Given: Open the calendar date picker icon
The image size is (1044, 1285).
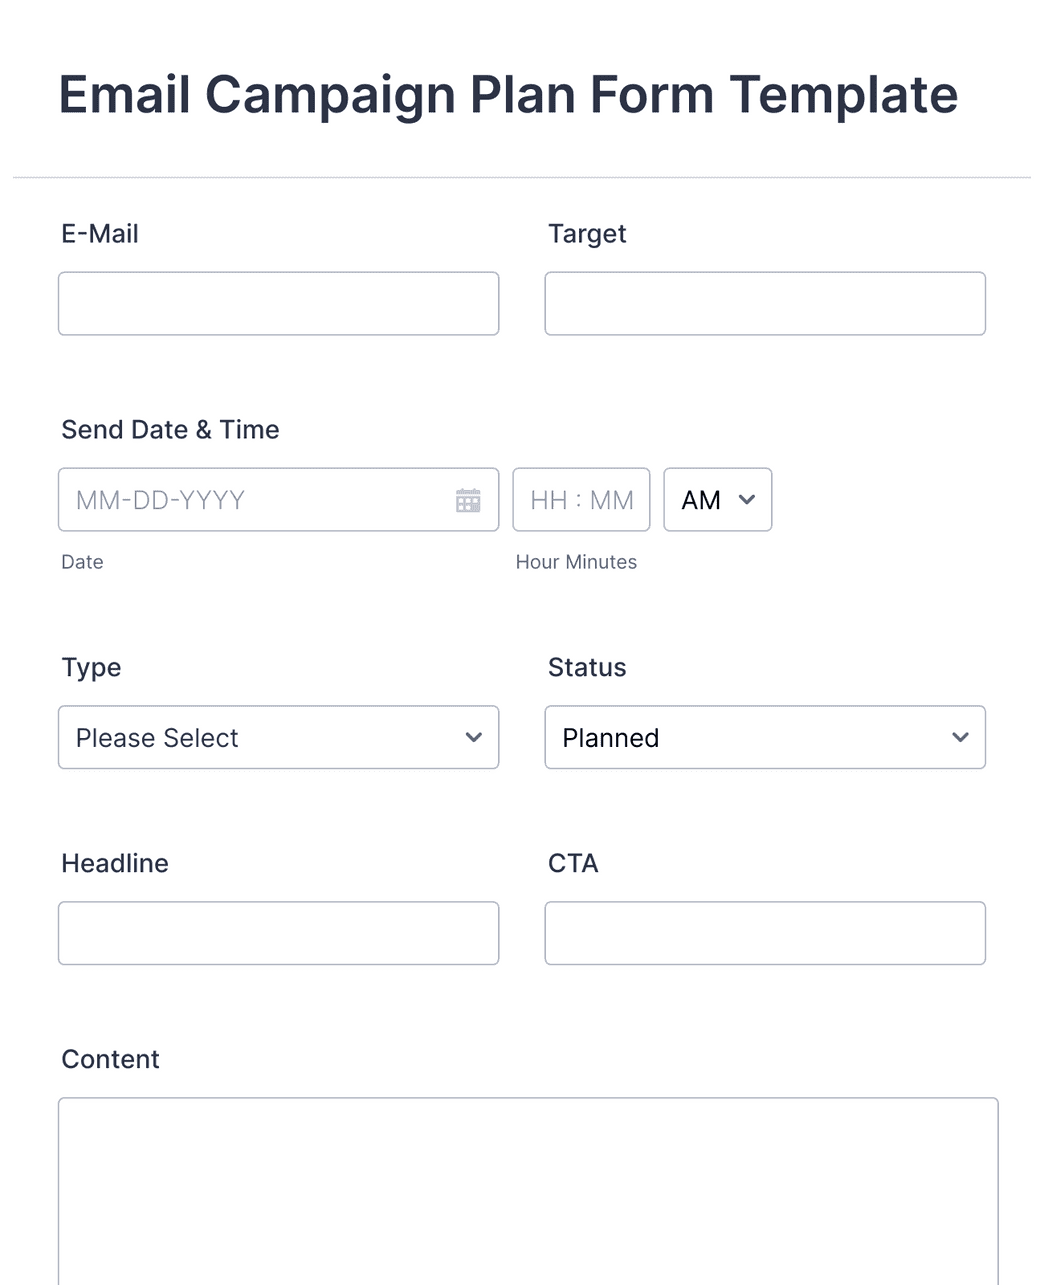Looking at the screenshot, I should 470,499.
